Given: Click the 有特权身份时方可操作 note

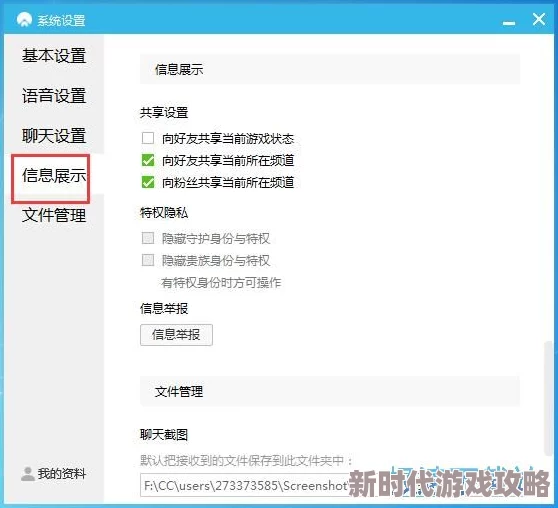Looking at the screenshot, I should [221, 283].
